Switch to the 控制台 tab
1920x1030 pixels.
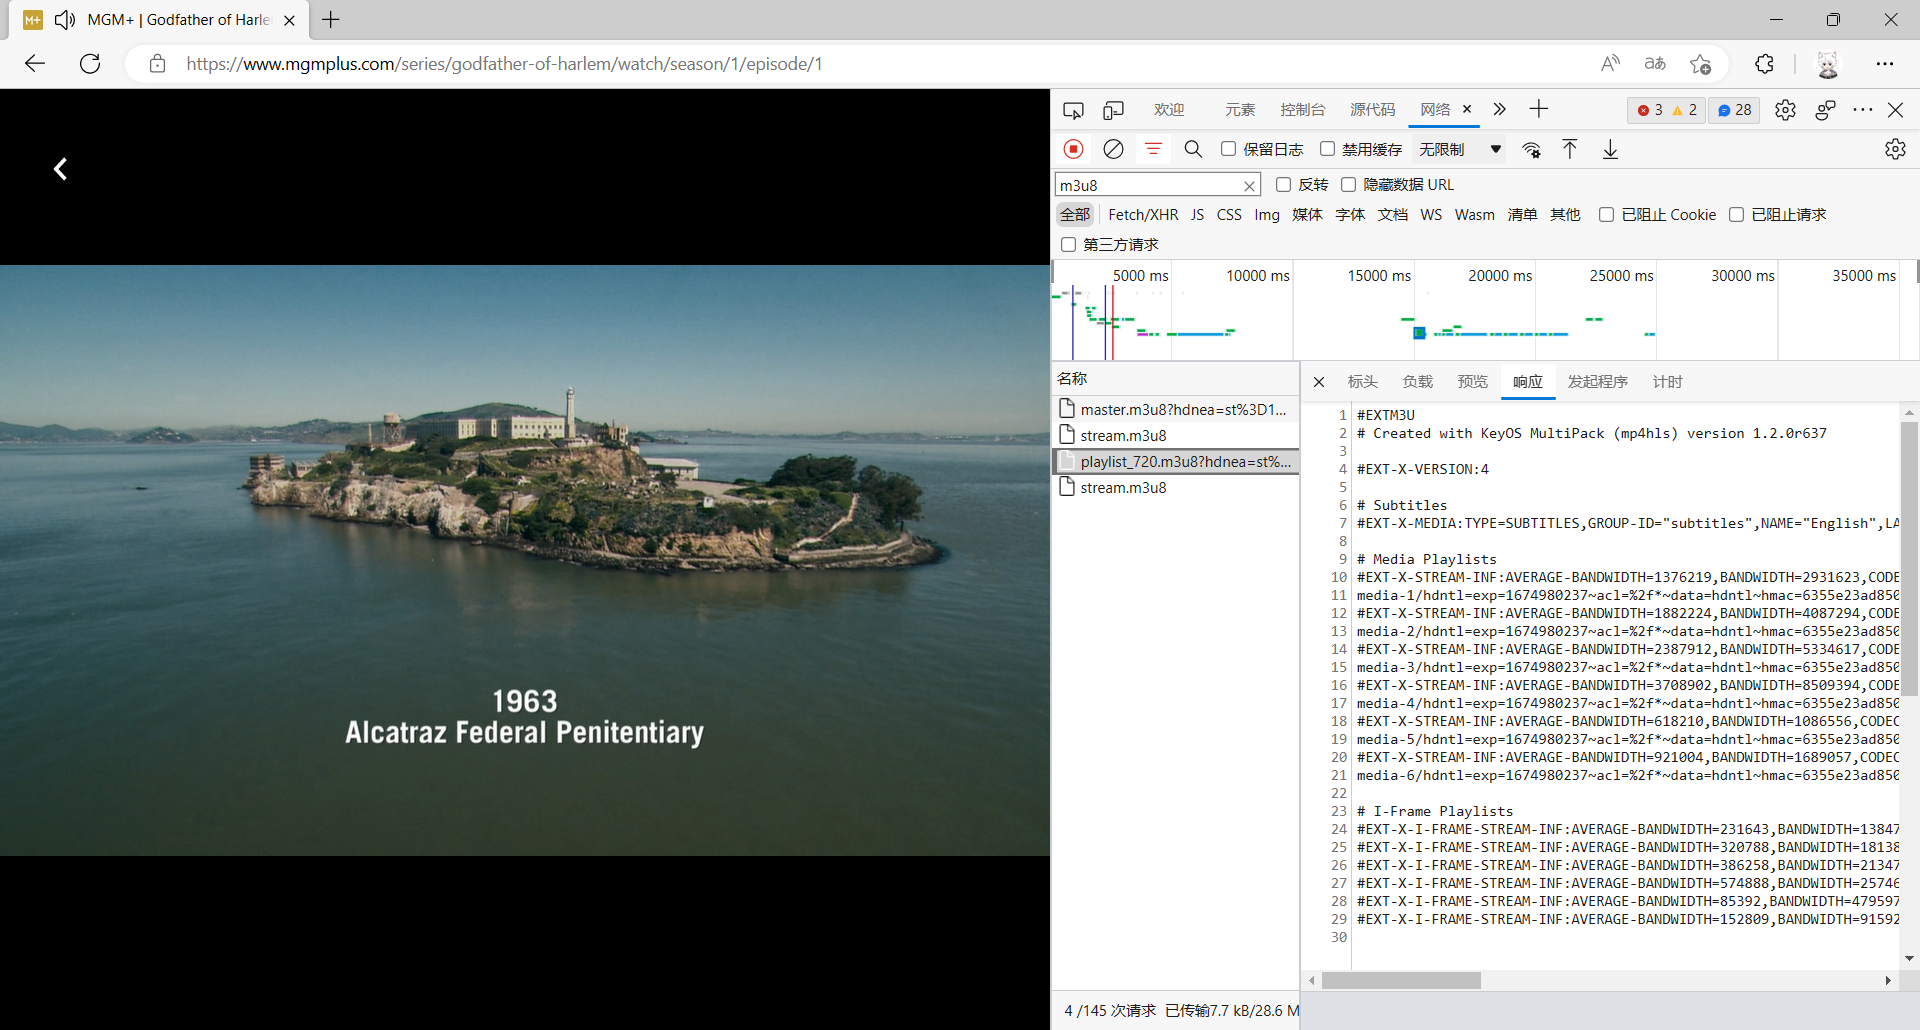[x=1302, y=110]
